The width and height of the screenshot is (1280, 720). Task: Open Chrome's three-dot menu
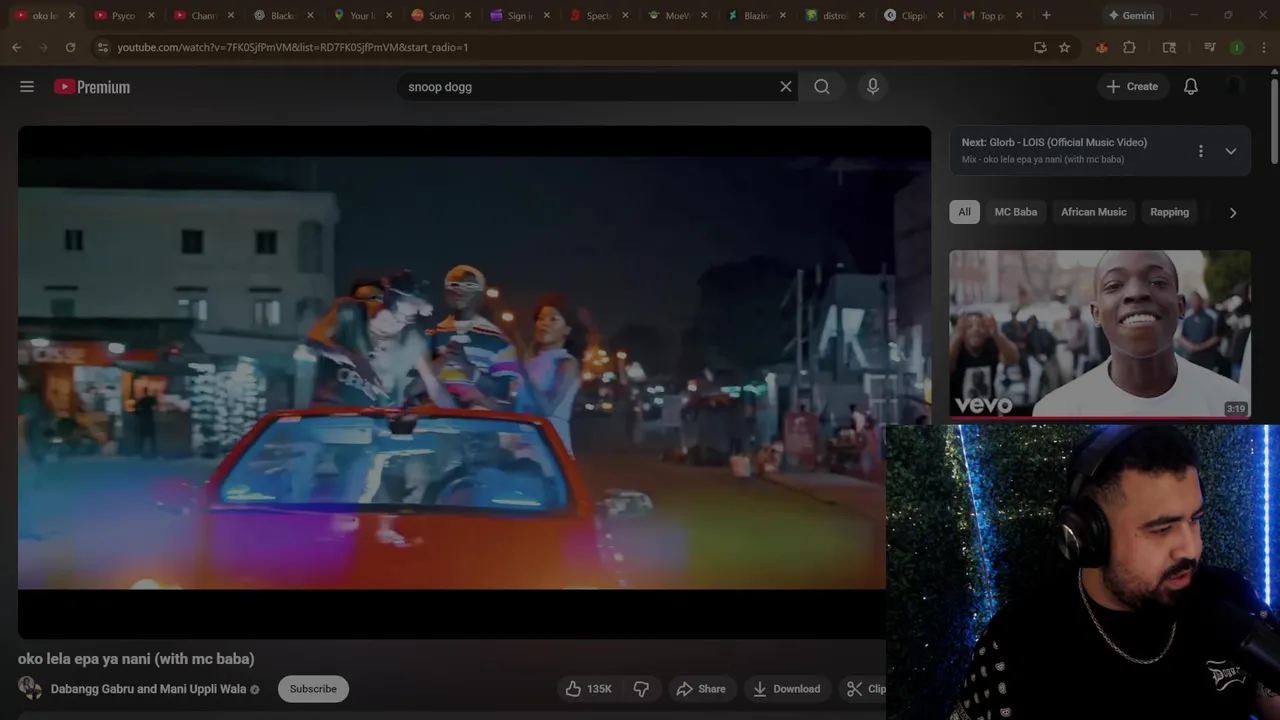click(1264, 47)
